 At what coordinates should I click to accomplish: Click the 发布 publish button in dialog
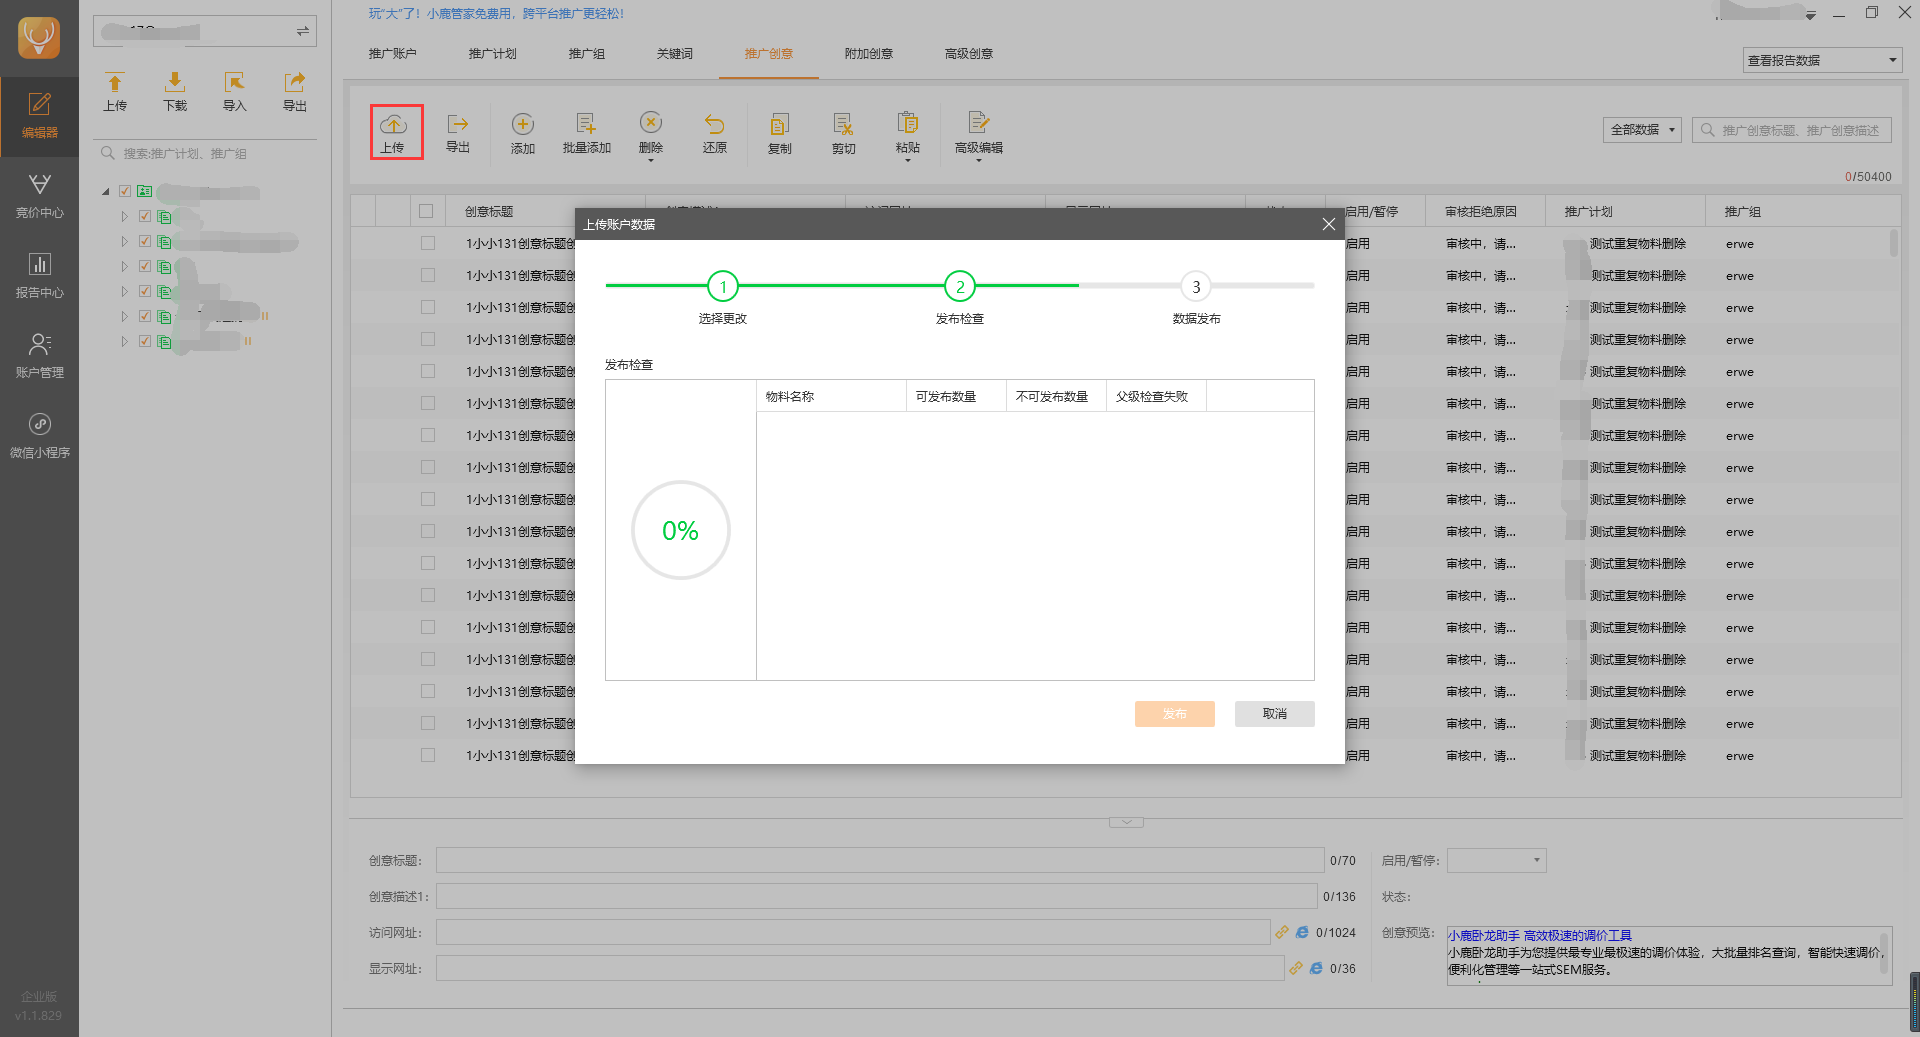1175,714
